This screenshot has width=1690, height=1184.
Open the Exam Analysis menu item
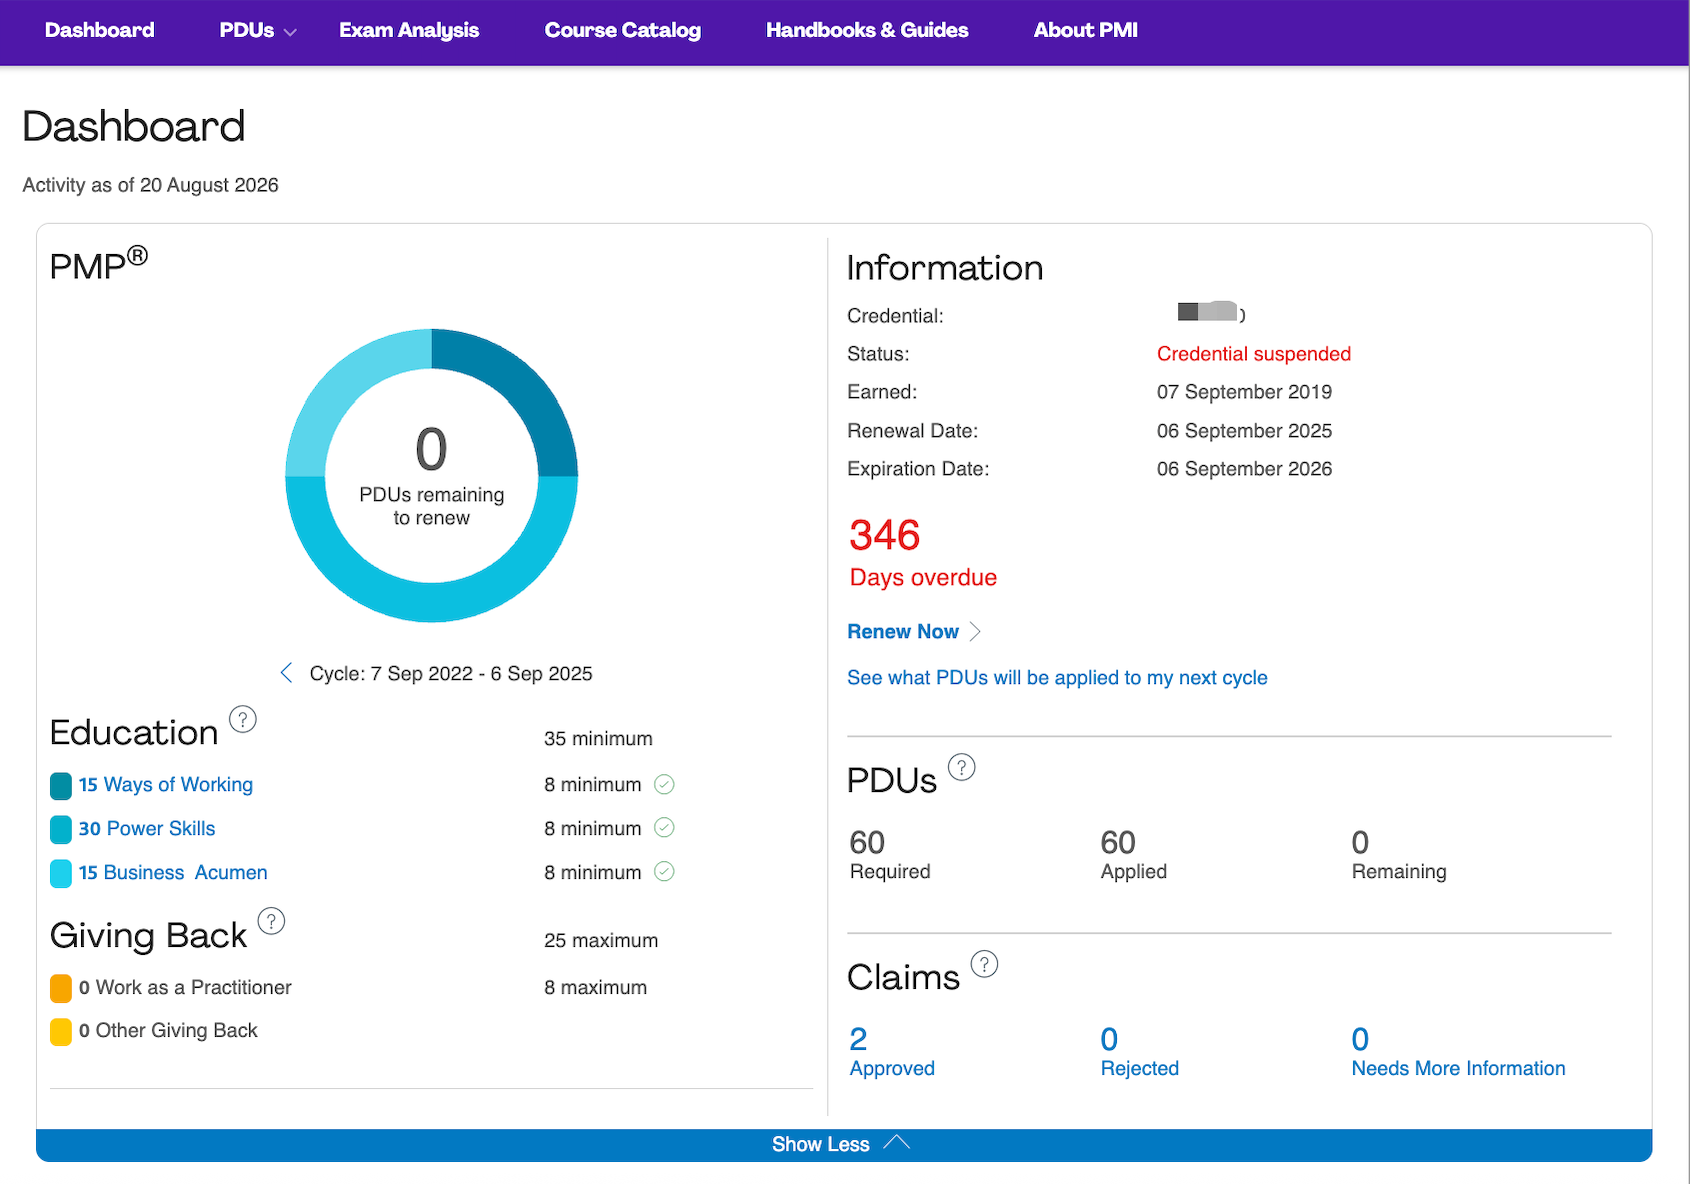(x=409, y=31)
